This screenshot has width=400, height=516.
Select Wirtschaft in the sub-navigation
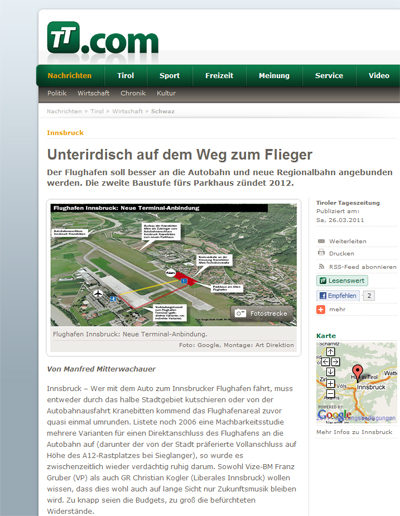(x=93, y=93)
